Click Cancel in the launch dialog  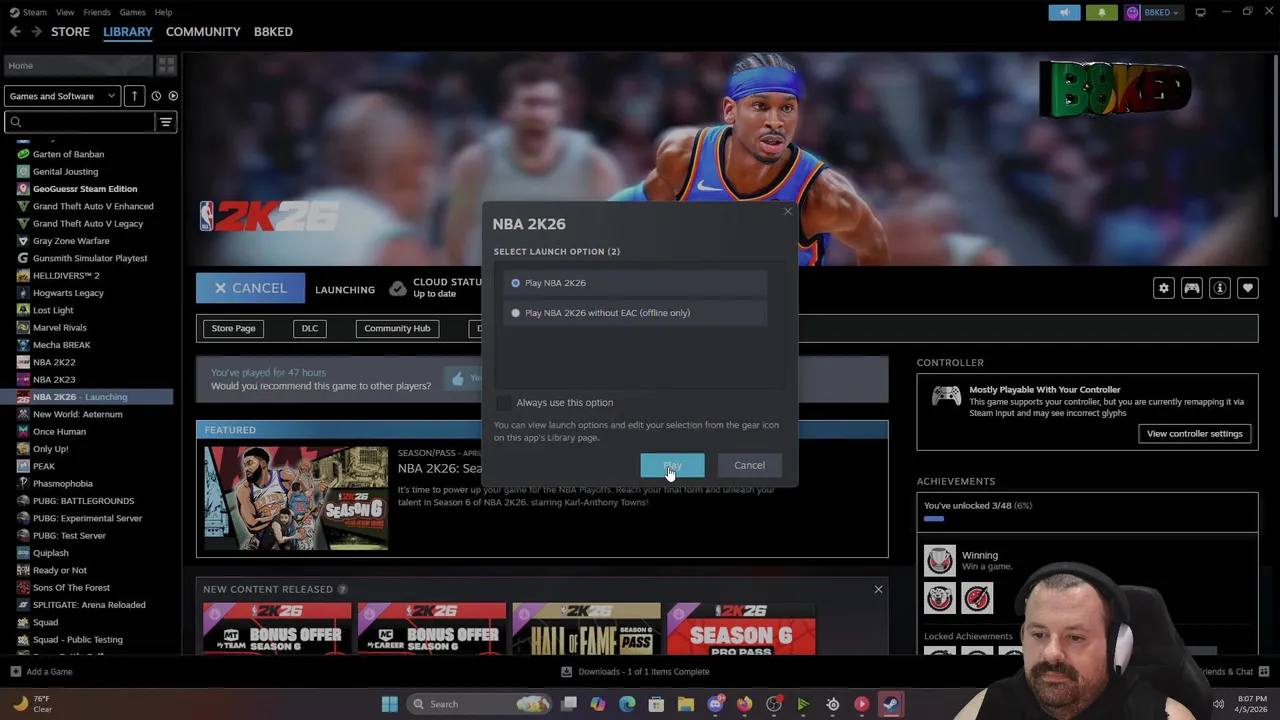(x=749, y=465)
